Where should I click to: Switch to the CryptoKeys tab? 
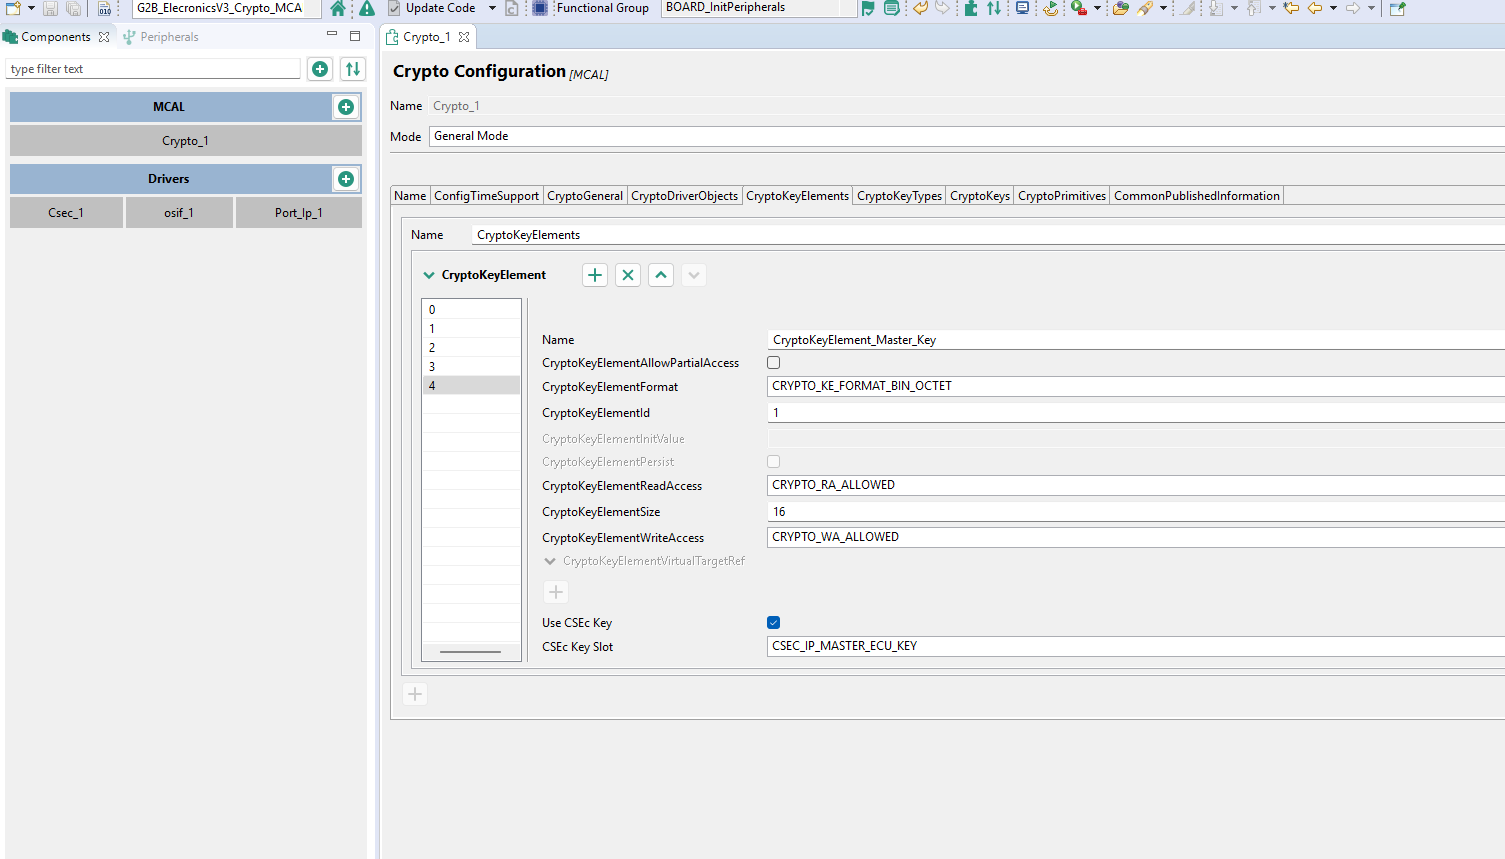(x=979, y=195)
